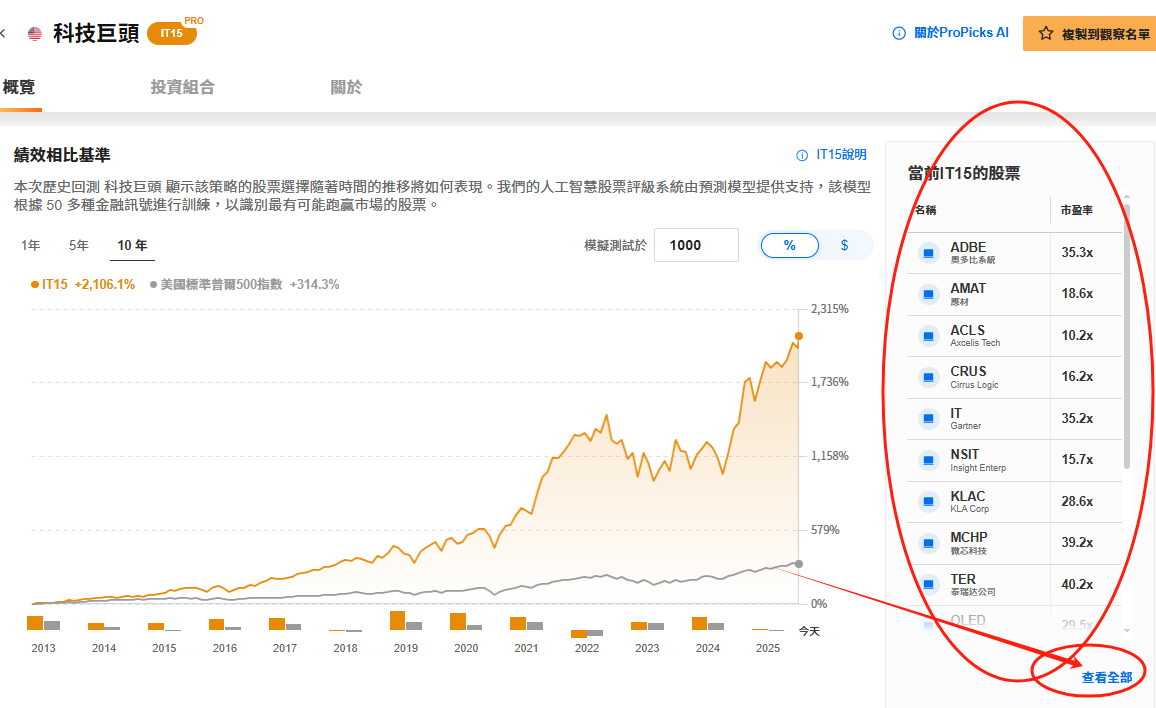Switch chart to dollar mode

pyautogui.click(x=844, y=245)
